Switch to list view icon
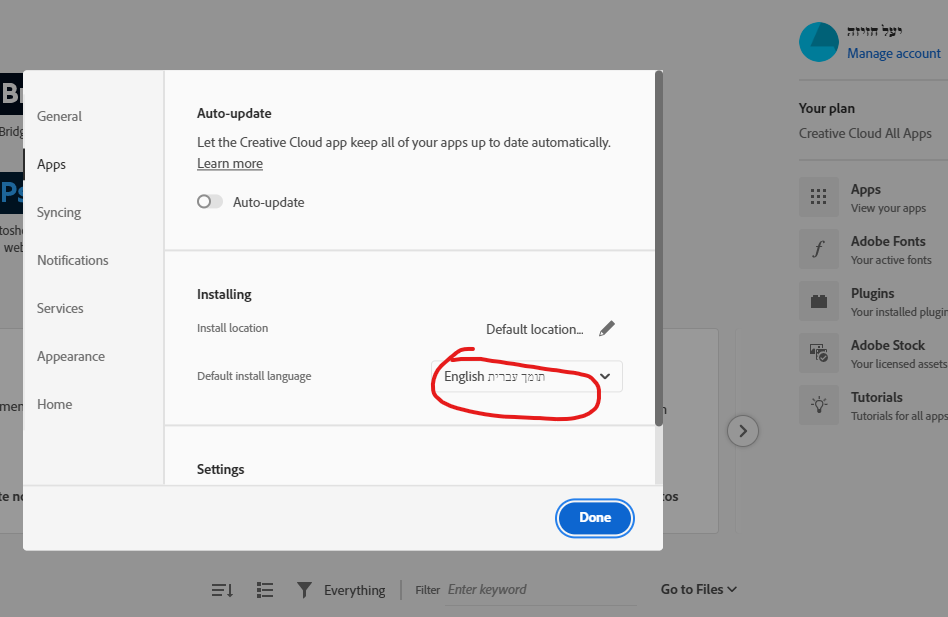This screenshot has width=948, height=617. point(265,590)
